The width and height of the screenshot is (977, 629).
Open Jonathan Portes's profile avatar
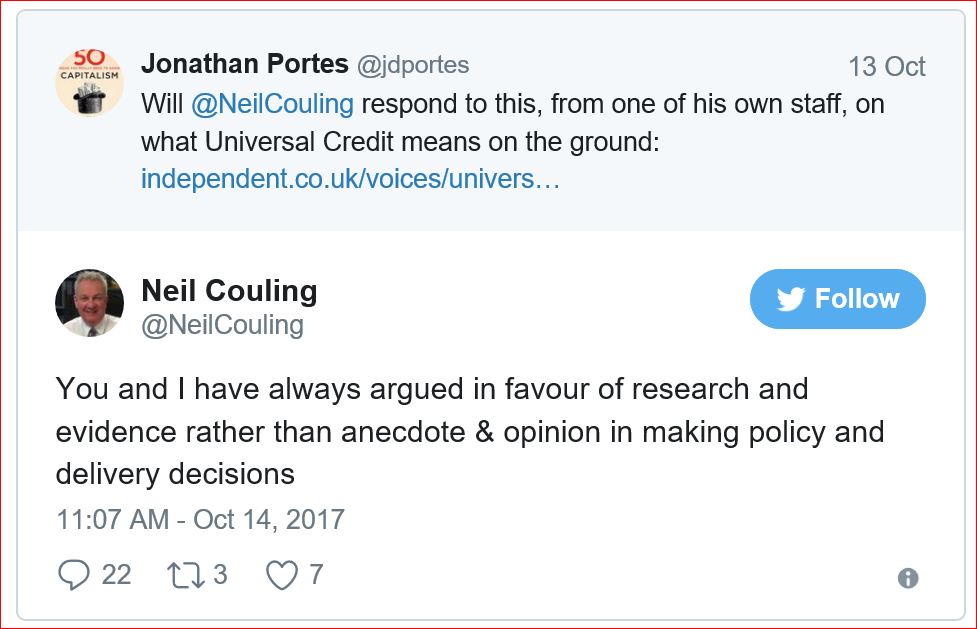click(89, 80)
